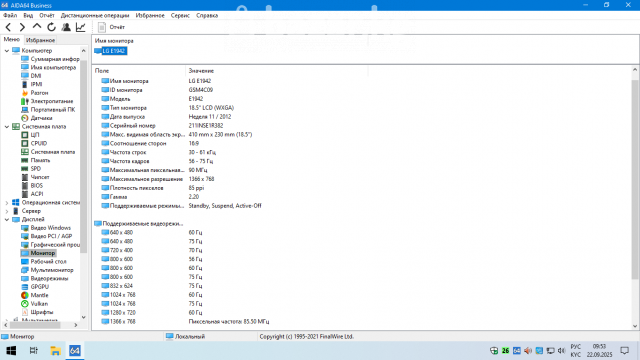This screenshot has width=640, height=360.
Task: Open the Датчики sensor icon item
Action: coord(37,118)
